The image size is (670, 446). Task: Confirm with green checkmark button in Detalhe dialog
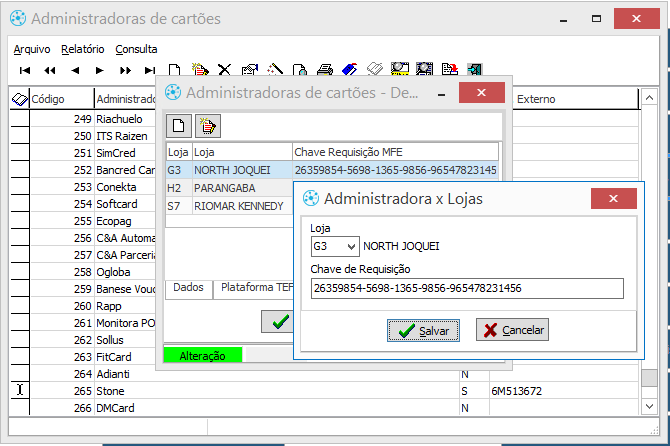tap(278, 321)
